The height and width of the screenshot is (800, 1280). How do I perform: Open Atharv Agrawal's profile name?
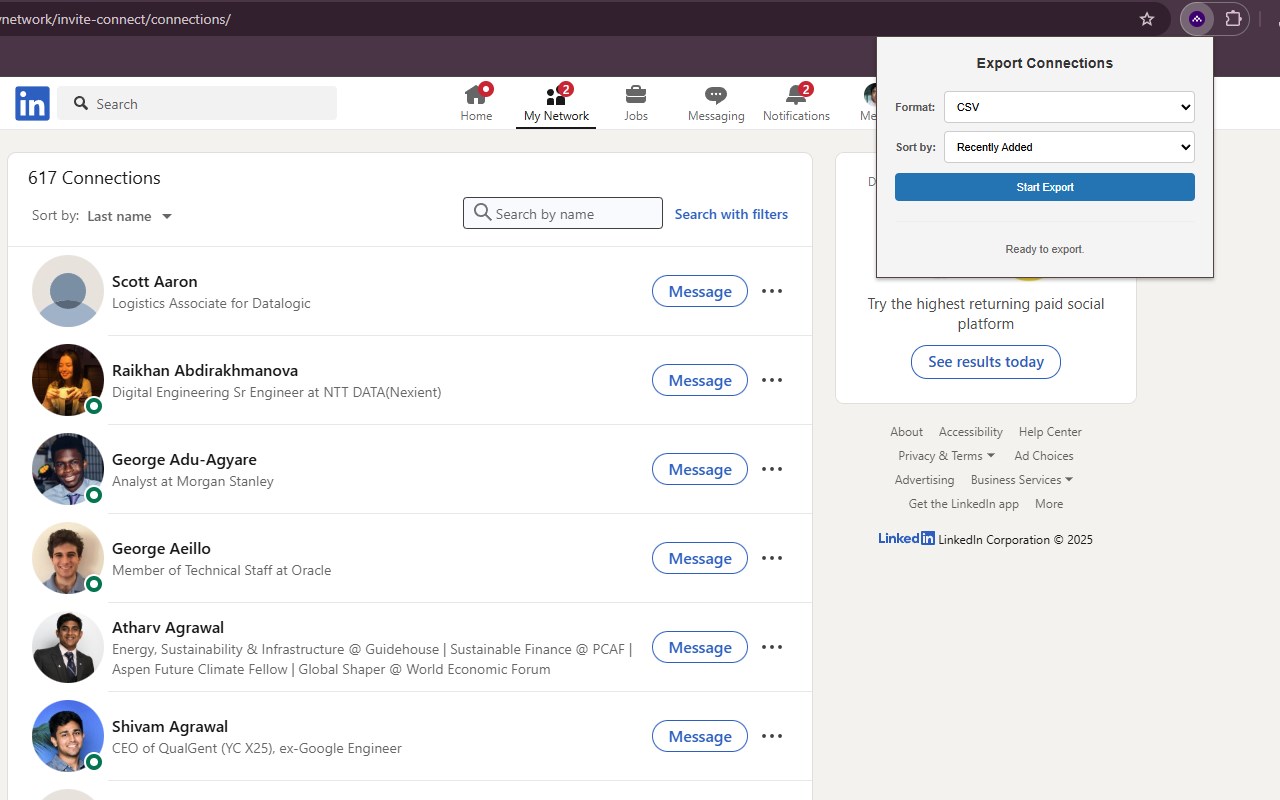[168, 627]
